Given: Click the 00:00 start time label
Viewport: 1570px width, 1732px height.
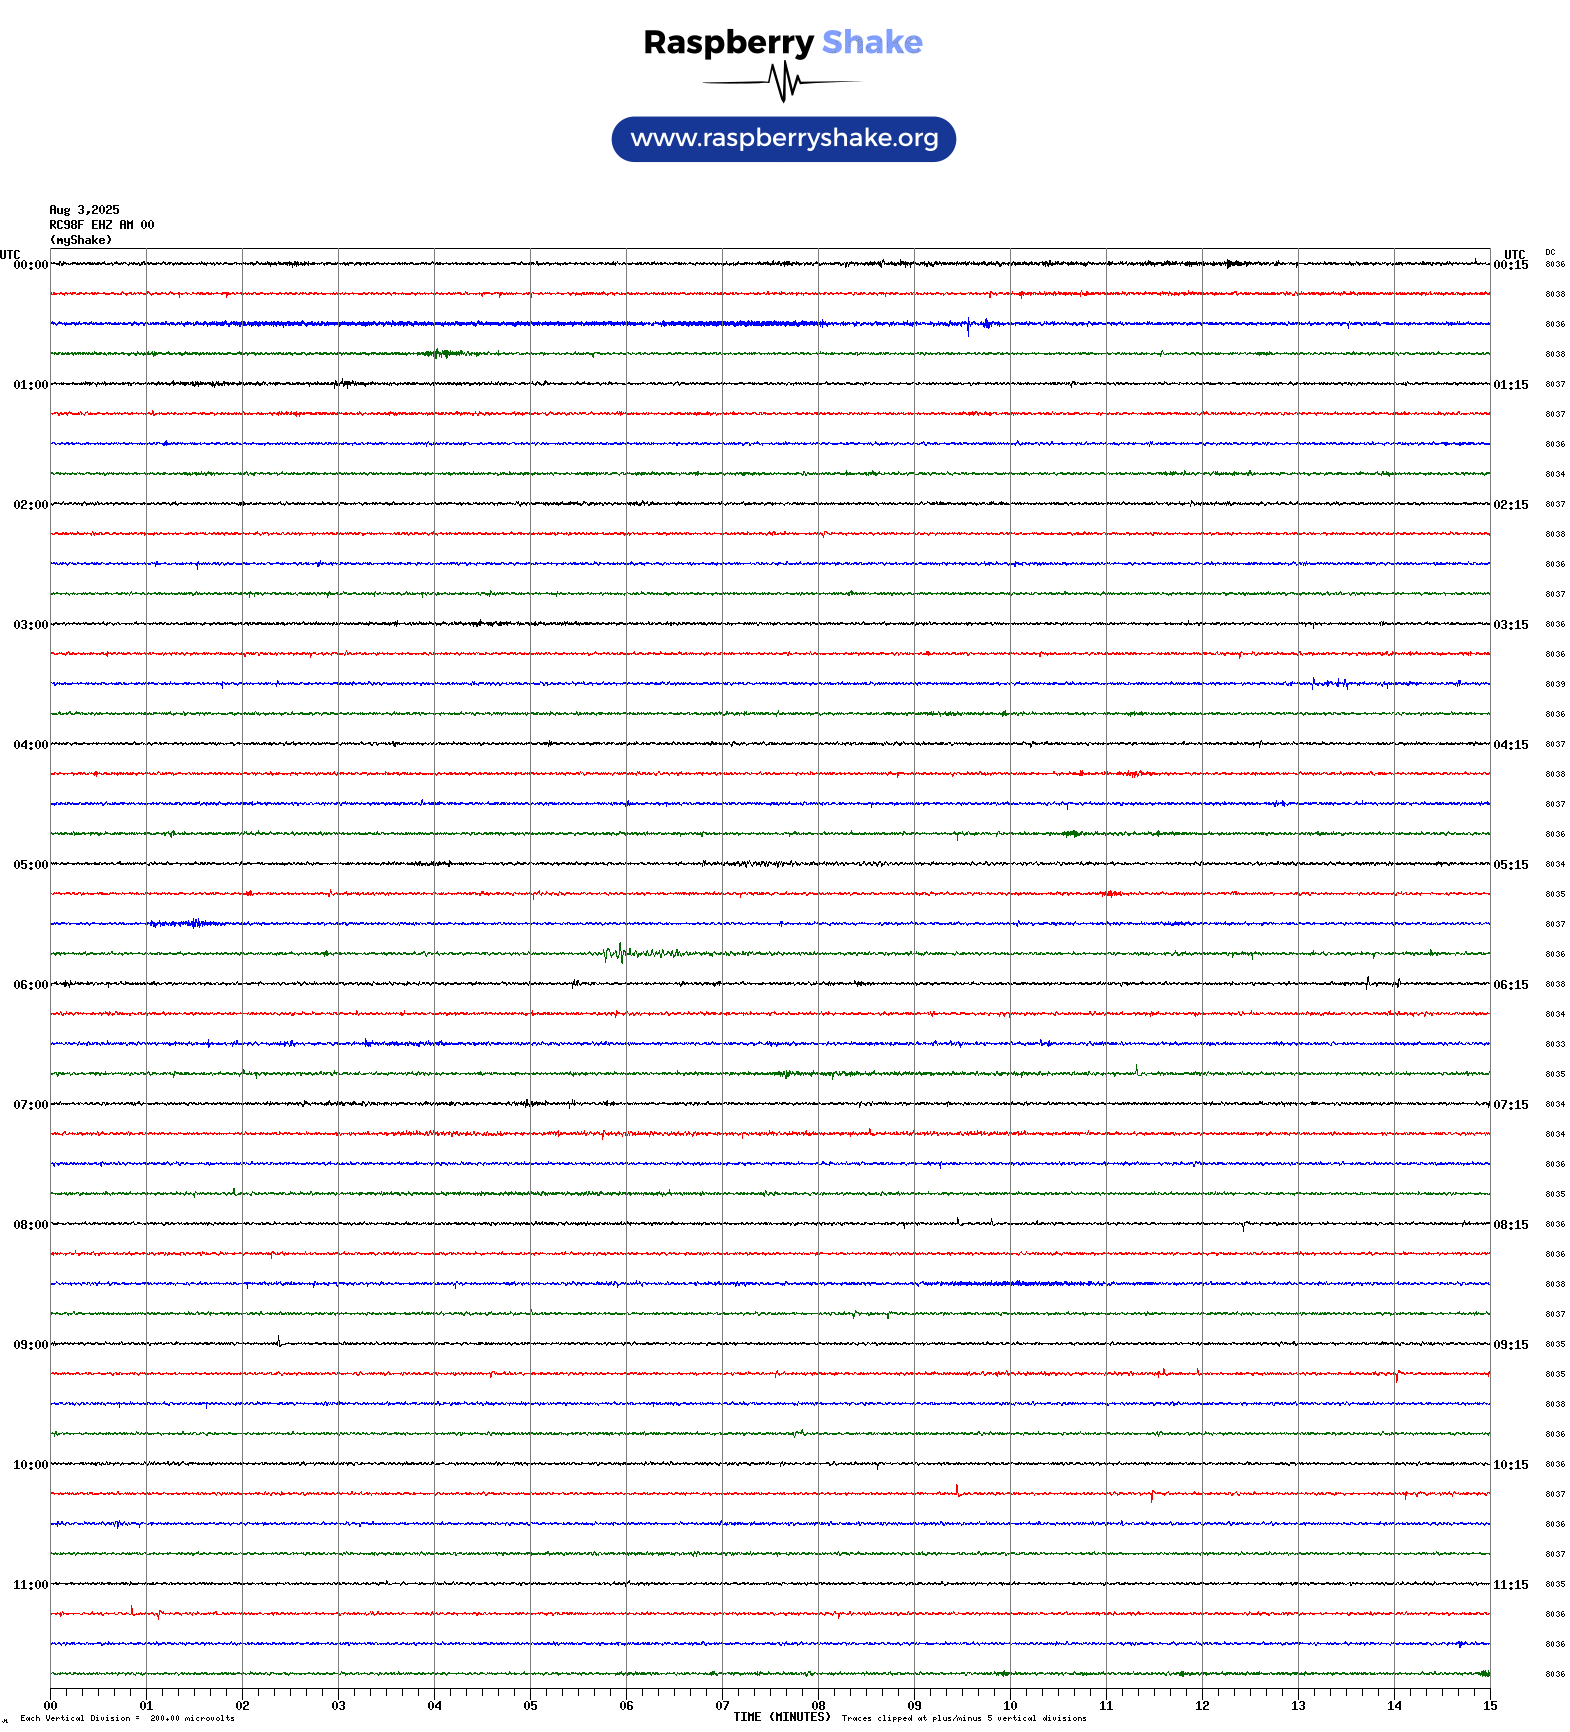Looking at the screenshot, I should 30,265.
